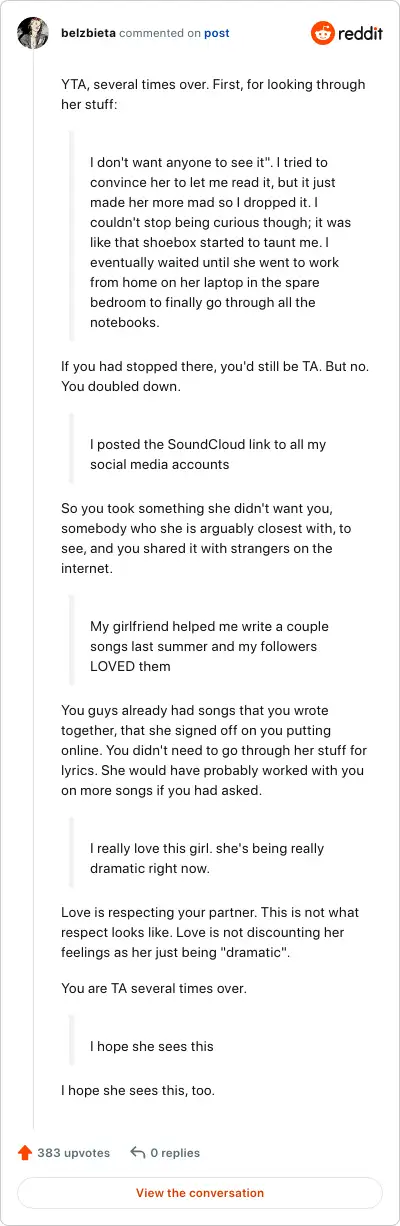Click the curved reply arrow icon
The height and width of the screenshot is (1226, 400).
[138, 1153]
